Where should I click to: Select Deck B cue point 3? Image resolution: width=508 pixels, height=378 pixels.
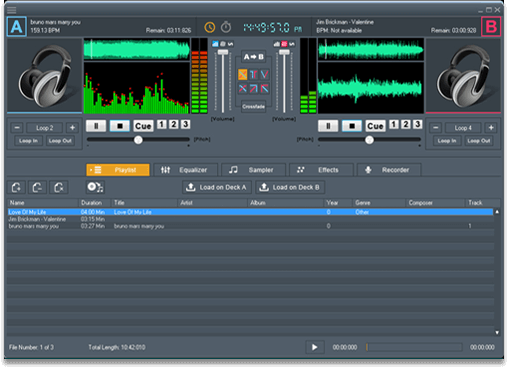[x=417, y=124]
